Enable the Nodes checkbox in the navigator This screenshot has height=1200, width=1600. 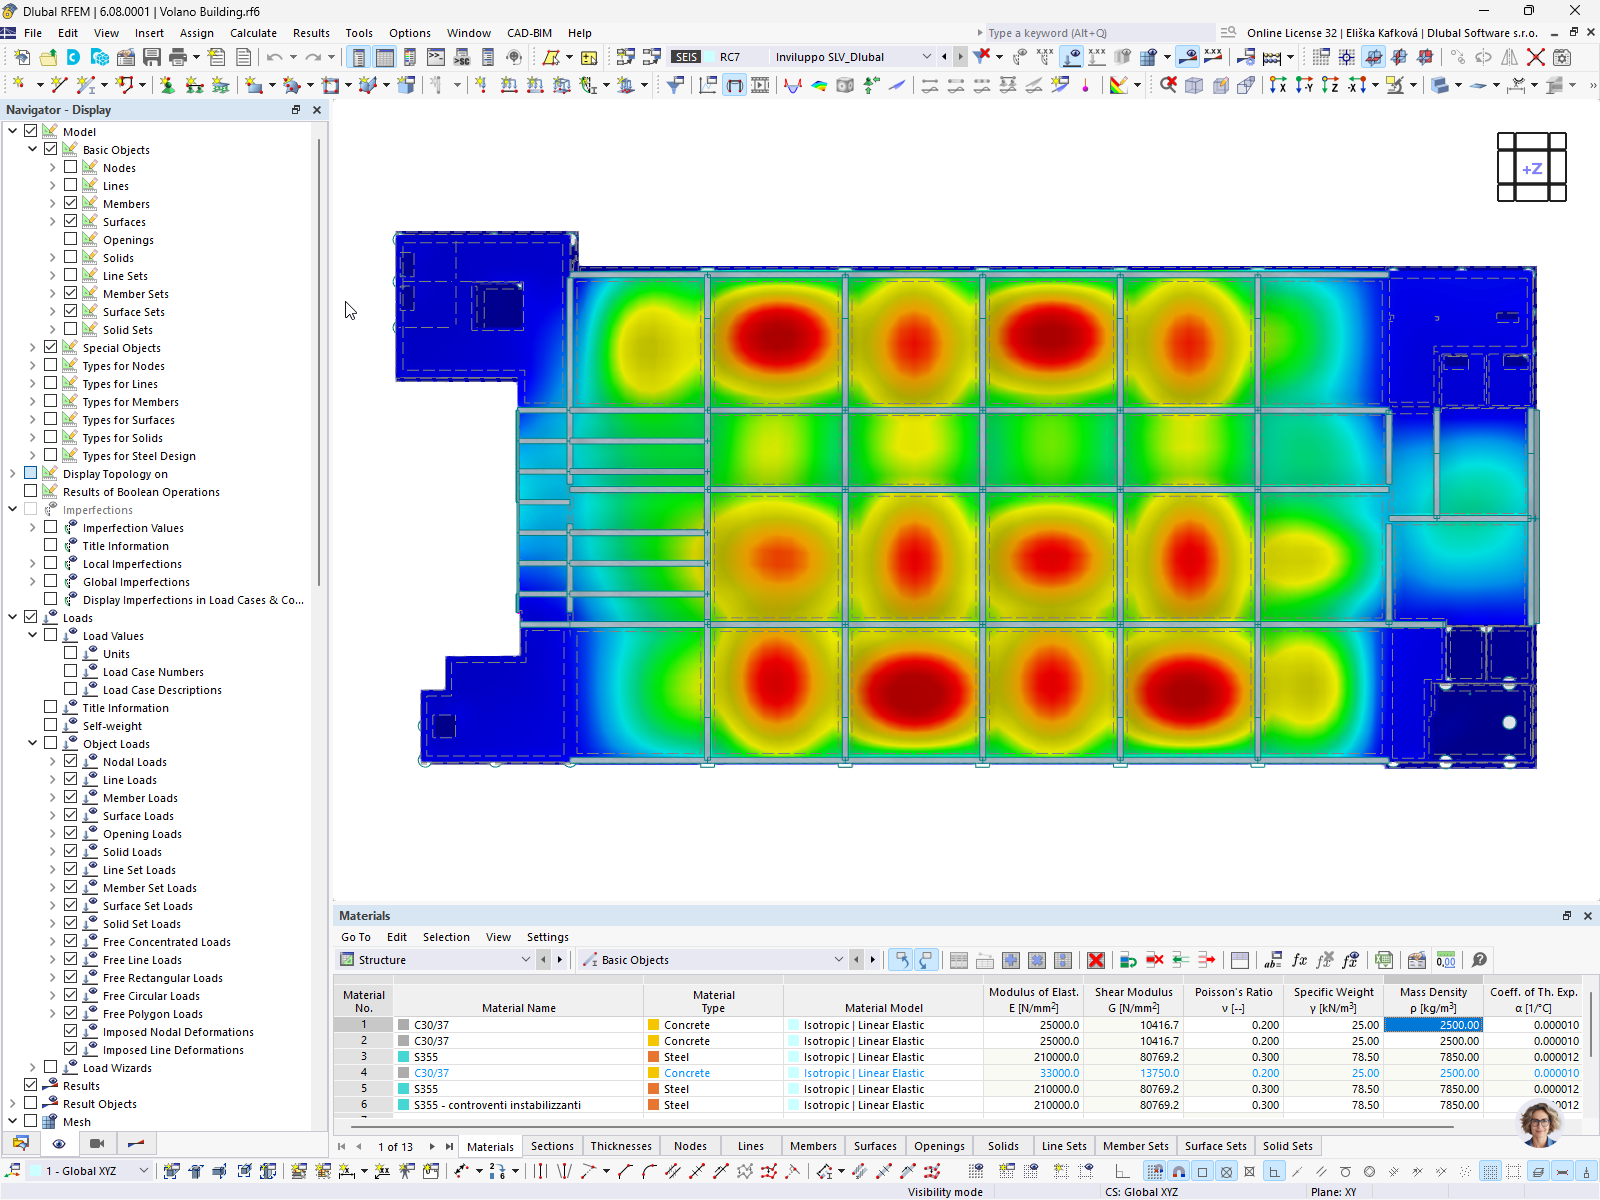(70, 167)
